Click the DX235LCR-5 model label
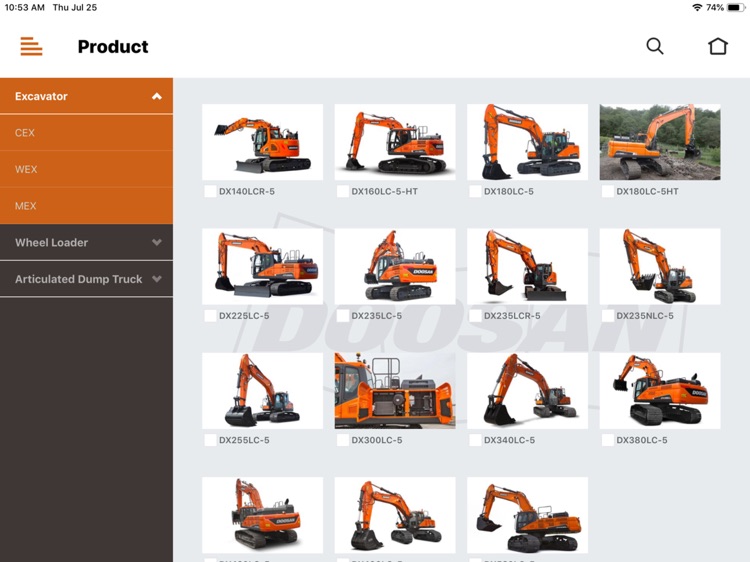 pos(512,316)
